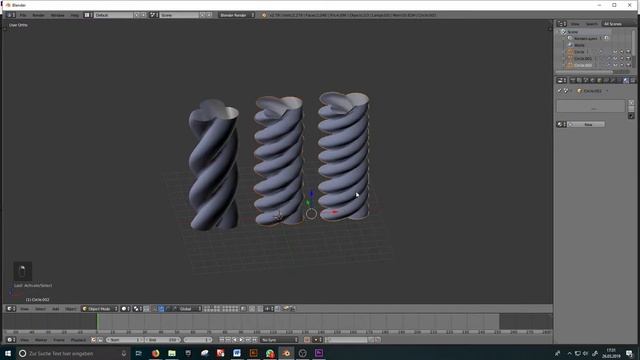Open the pivot point dropdown
This screenshot has width=640, height=360.
tap(137, 309)
